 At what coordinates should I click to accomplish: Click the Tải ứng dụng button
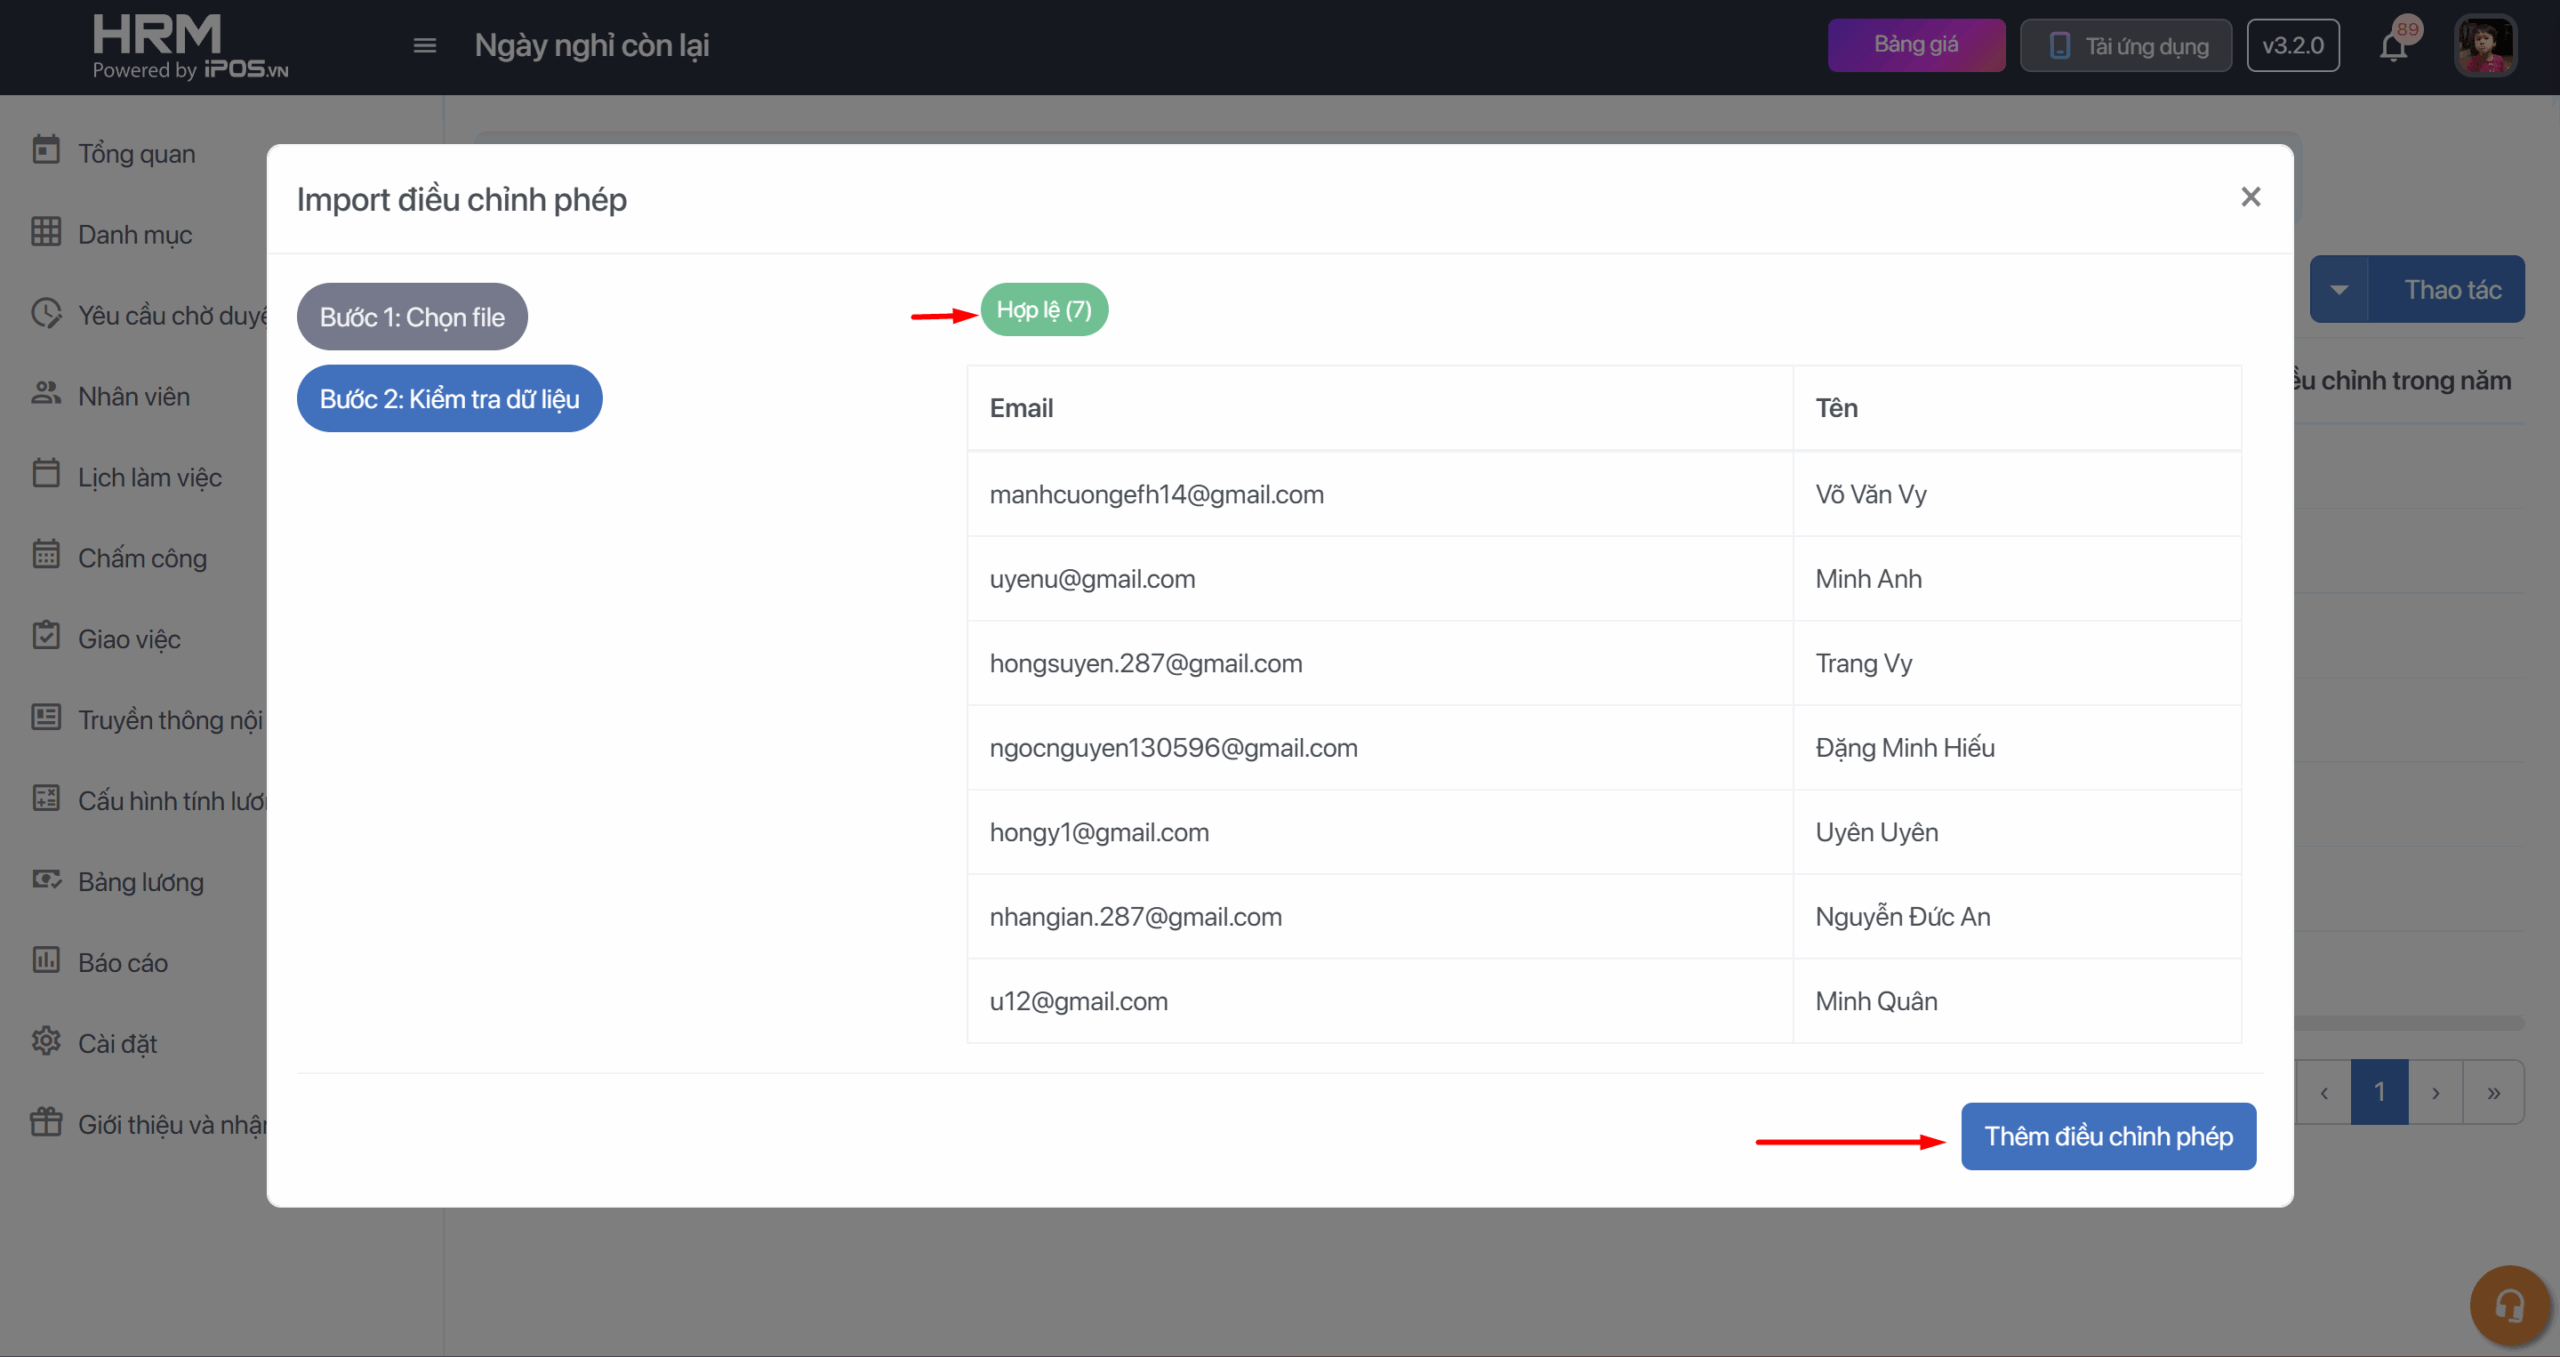point(2126,46)
